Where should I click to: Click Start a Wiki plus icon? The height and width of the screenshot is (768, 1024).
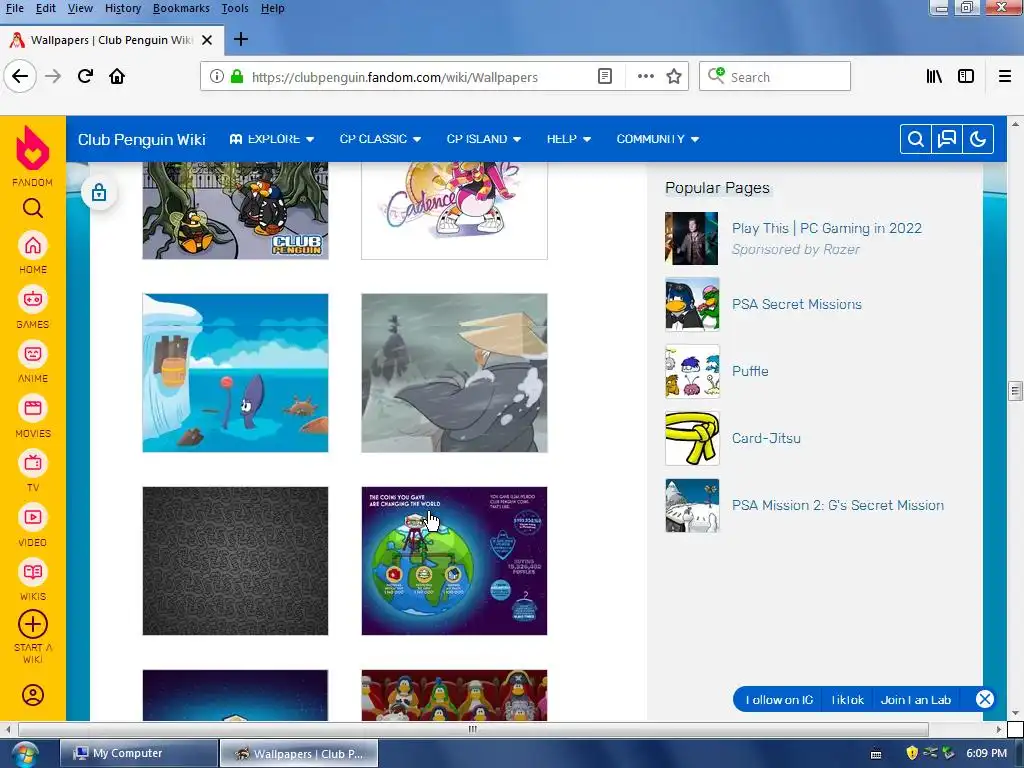(x=33, y=624)
